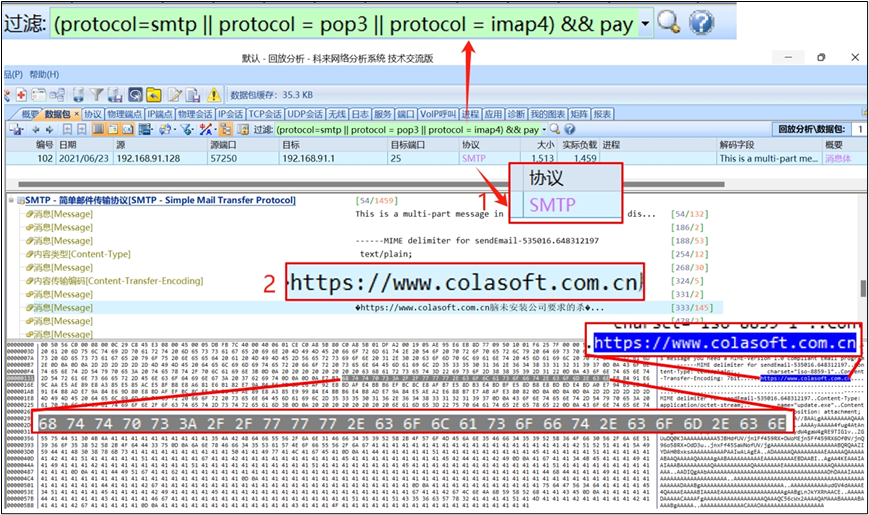Collapse the SMTP protocol tree node
The height and width of the screenshot is (515, 869).
(11, 200)
